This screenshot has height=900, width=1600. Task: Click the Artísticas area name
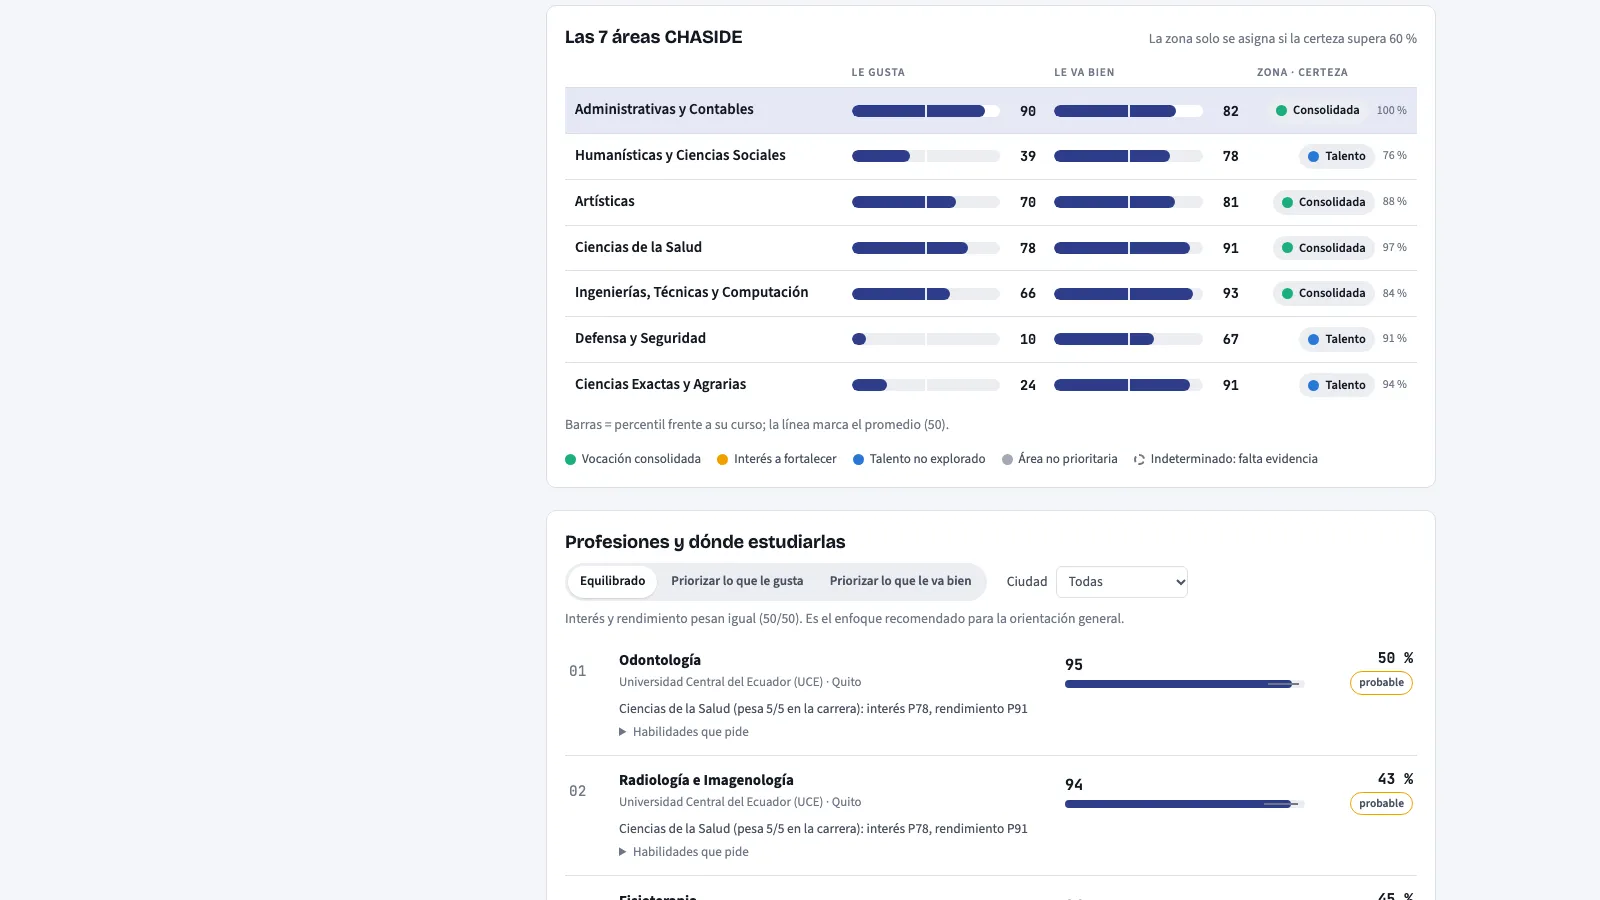click(x=605, y=201)
